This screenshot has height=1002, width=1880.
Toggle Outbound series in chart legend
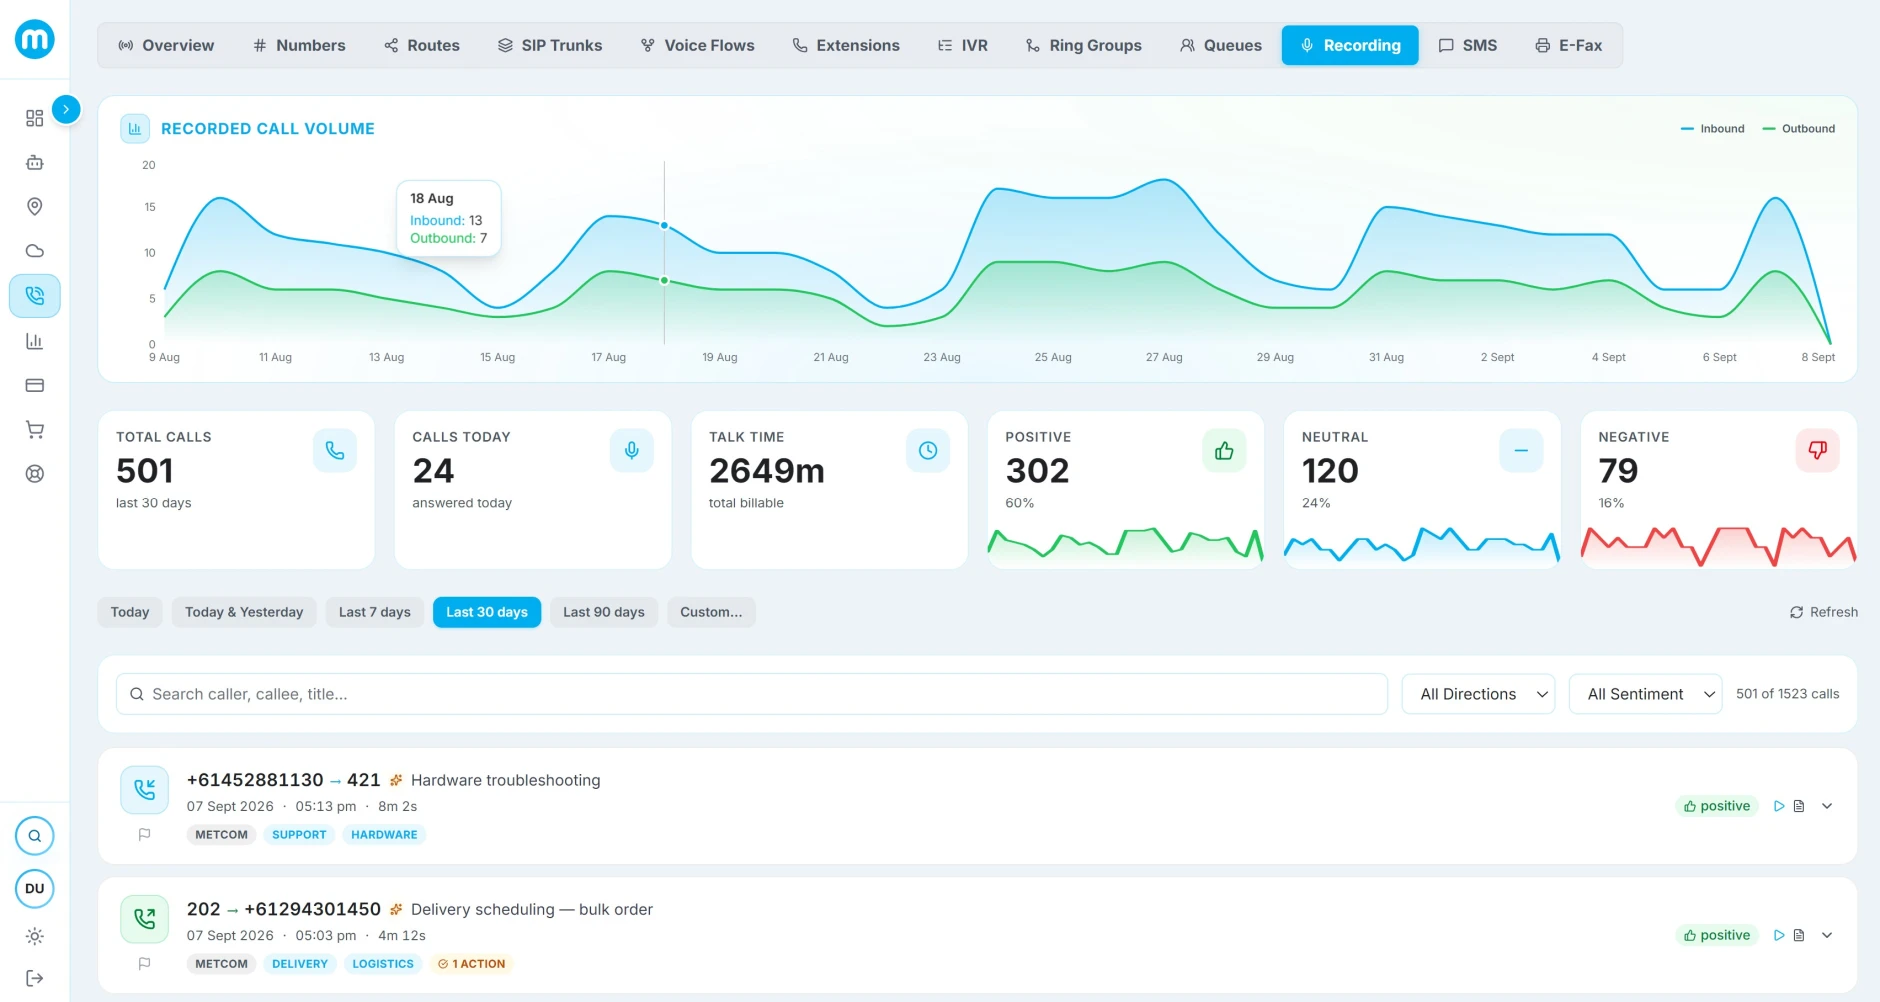coord(1799,129)
